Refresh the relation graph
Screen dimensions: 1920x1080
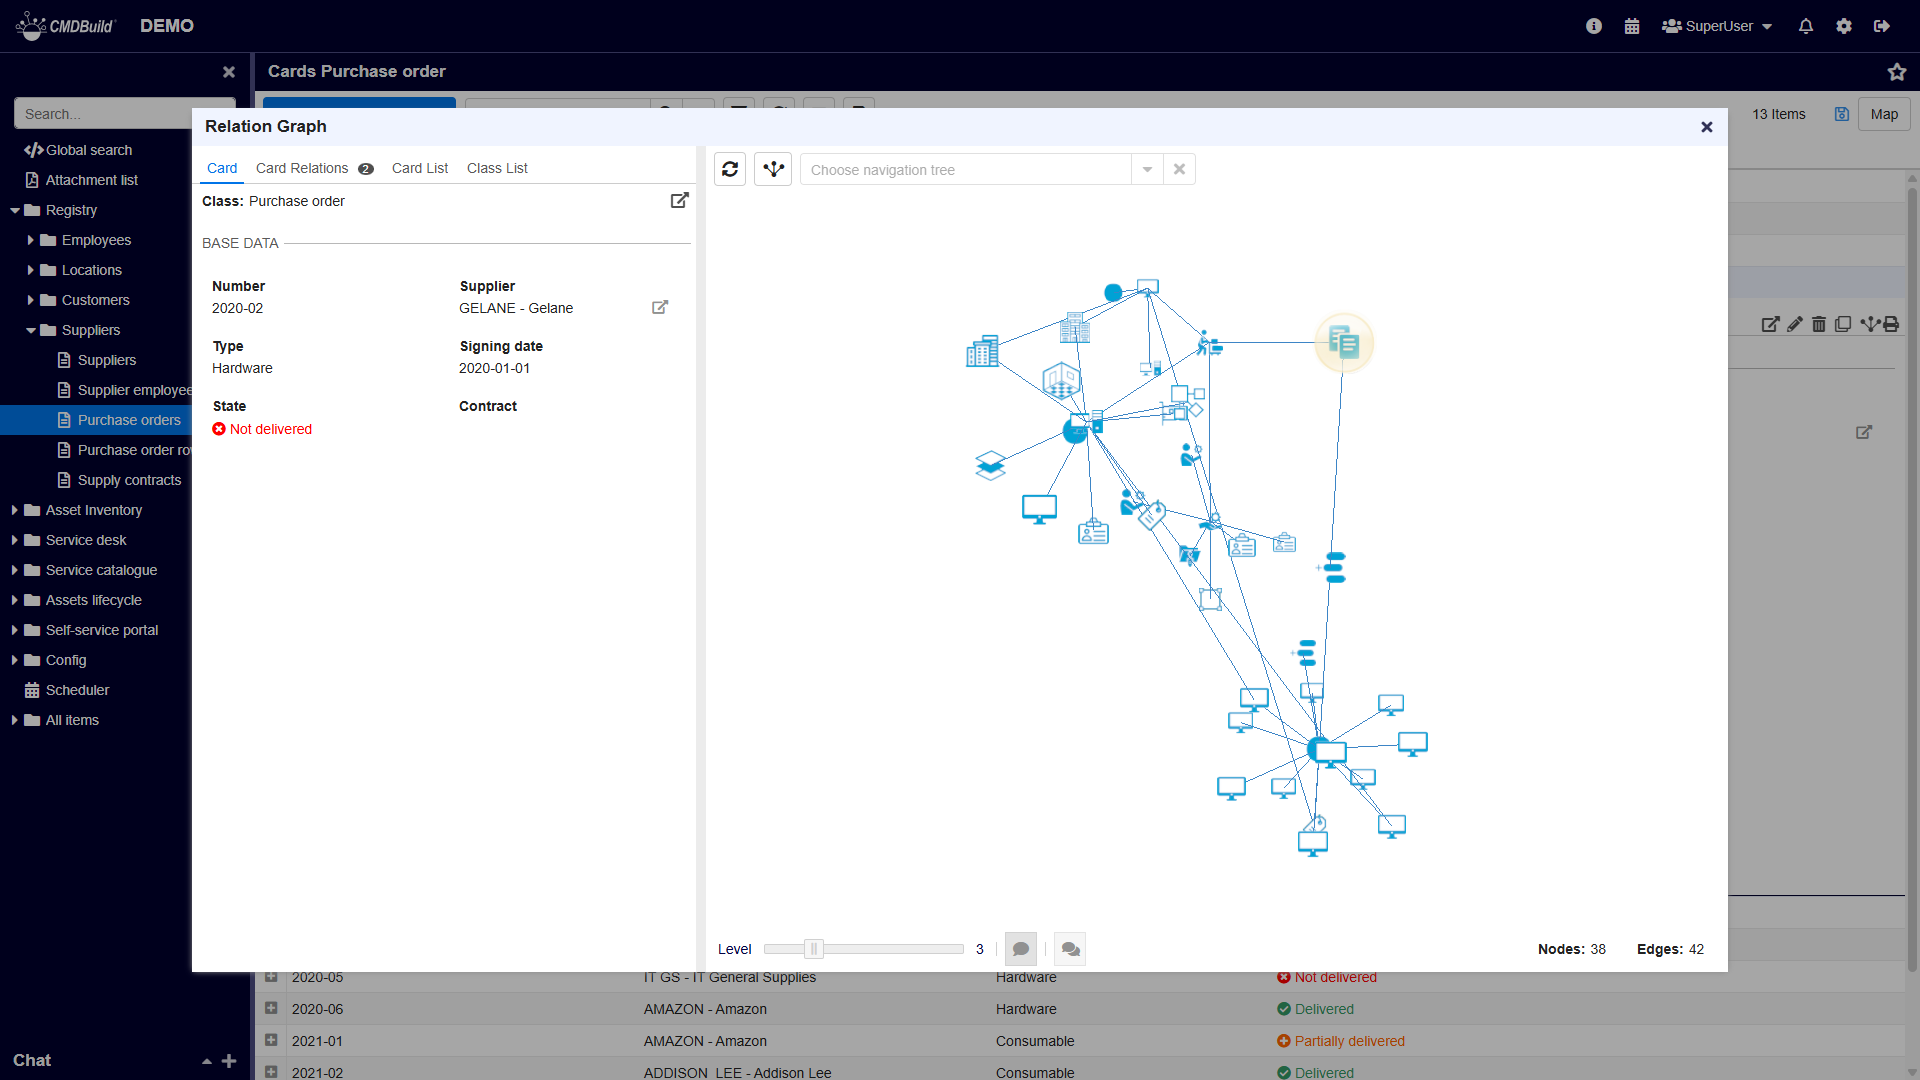coord(730,169)
